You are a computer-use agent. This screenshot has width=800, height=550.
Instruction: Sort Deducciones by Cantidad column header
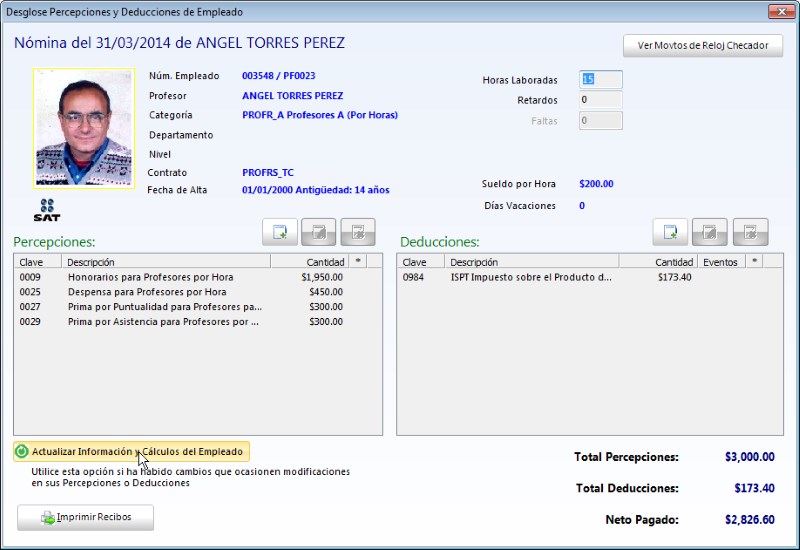pos(658,262)
